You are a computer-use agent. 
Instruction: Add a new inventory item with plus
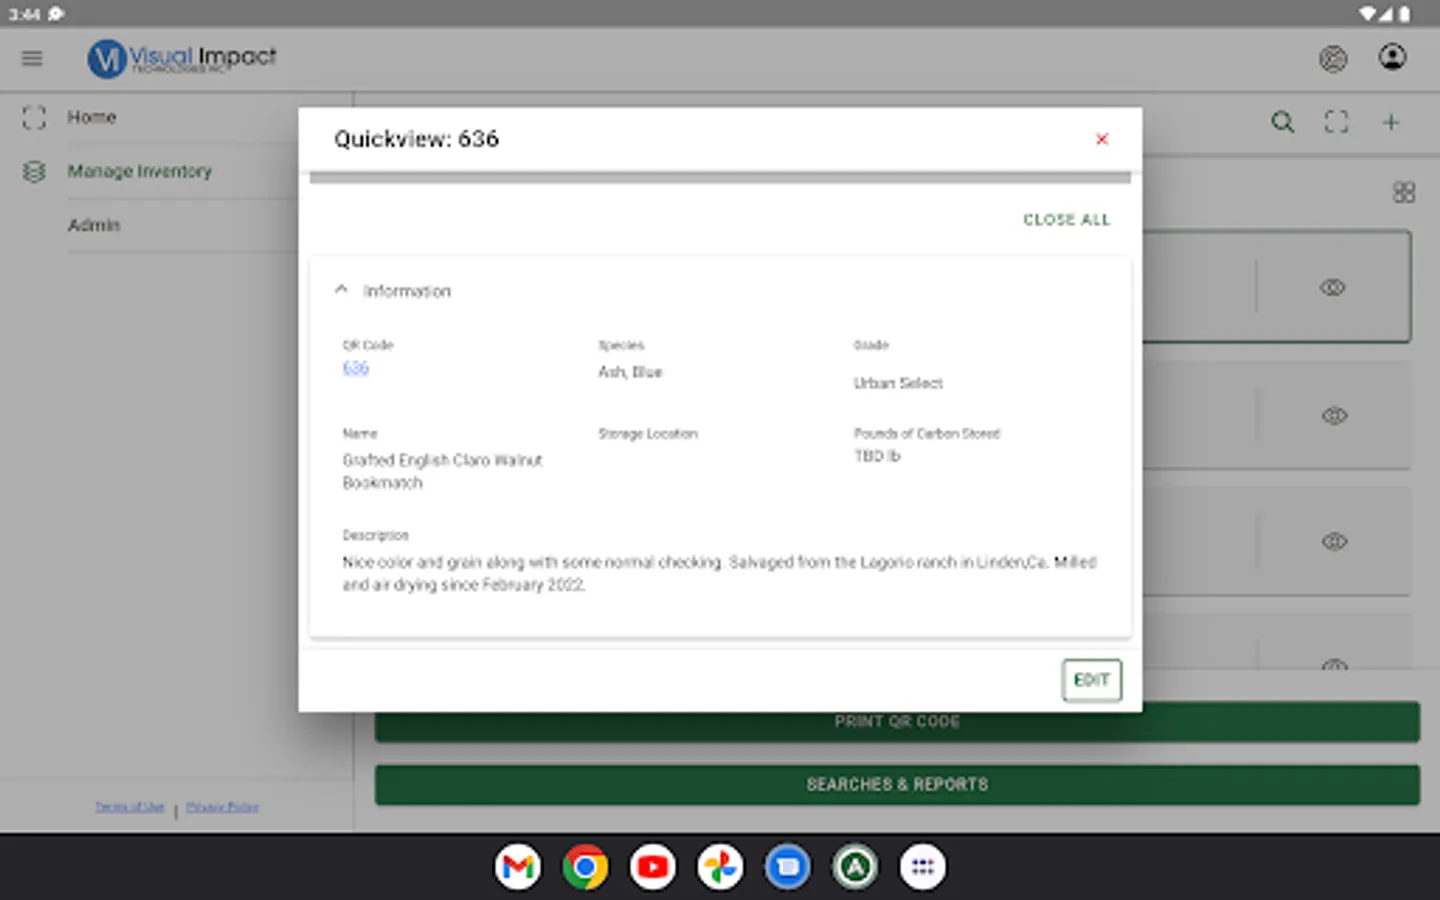(x=1391, y=122)
